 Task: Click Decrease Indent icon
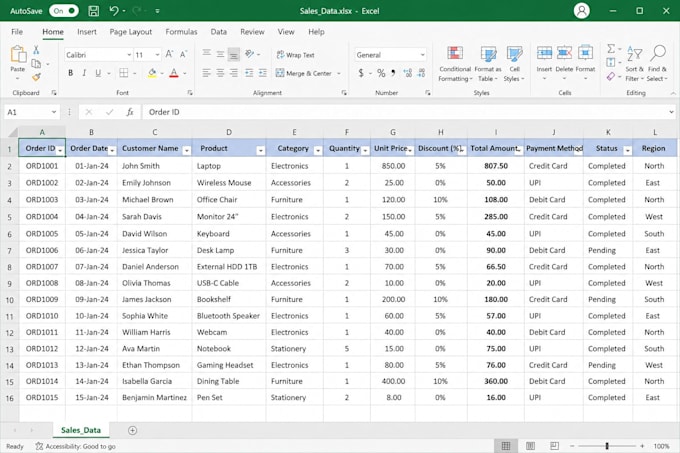(249, 73)
